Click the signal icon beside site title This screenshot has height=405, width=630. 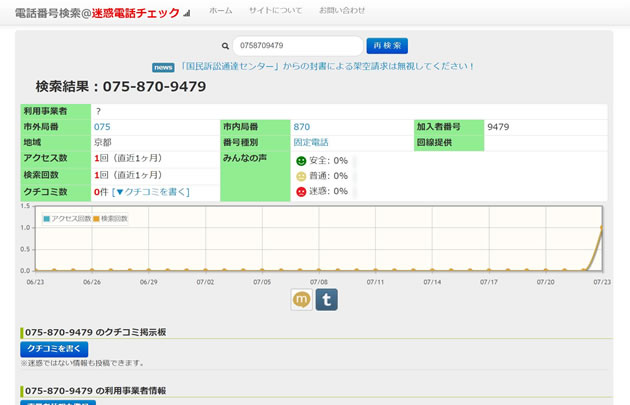187,13
